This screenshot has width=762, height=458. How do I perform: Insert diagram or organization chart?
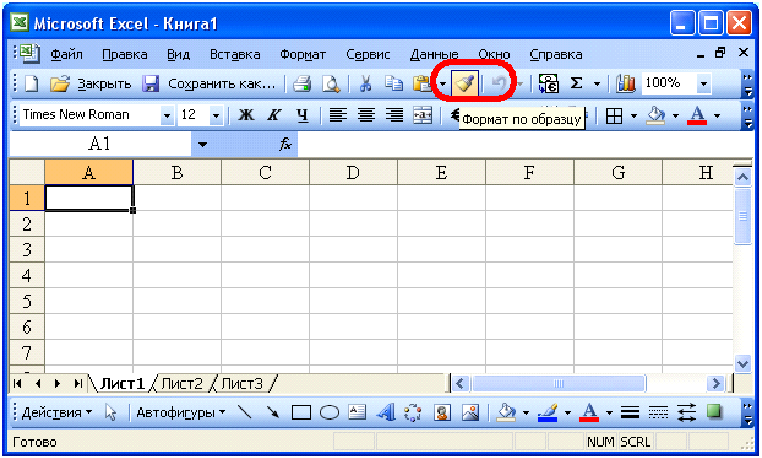pyautogui.click(x=413, y=412)
